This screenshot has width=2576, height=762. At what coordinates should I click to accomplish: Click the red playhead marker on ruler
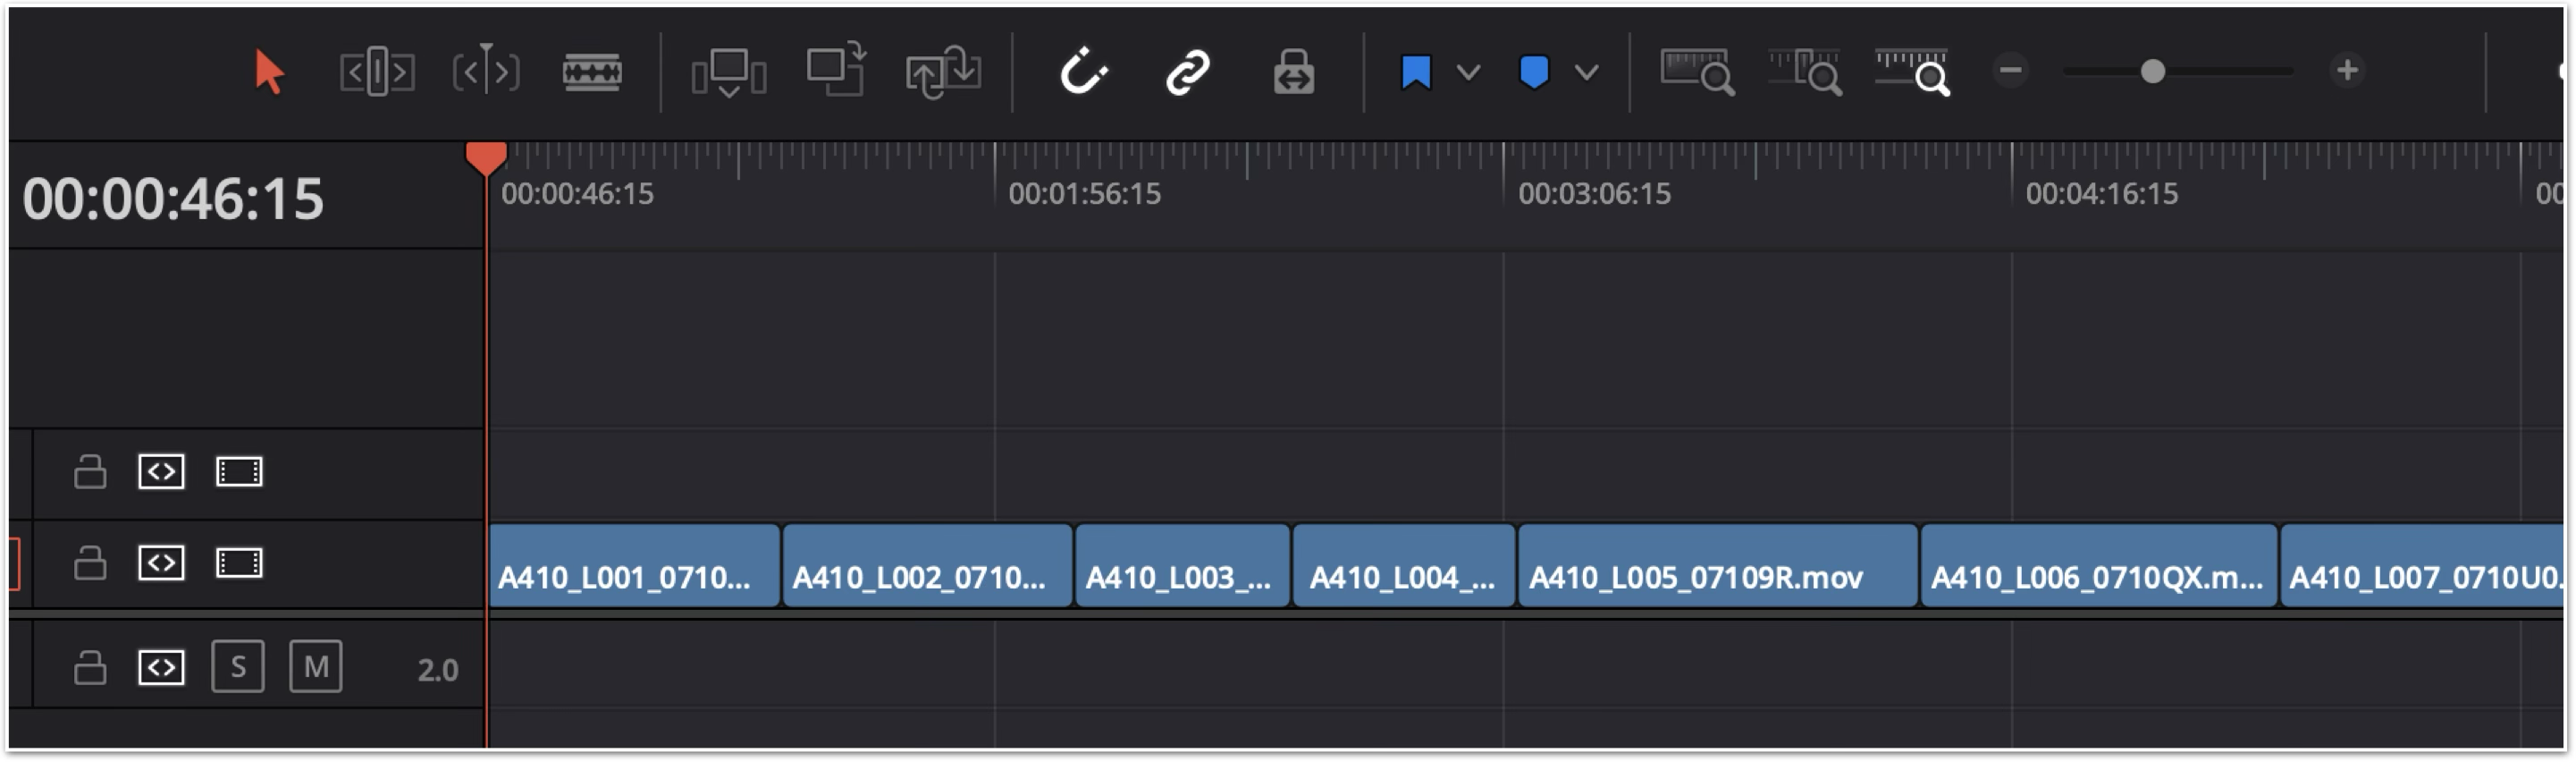click(486, 157)
